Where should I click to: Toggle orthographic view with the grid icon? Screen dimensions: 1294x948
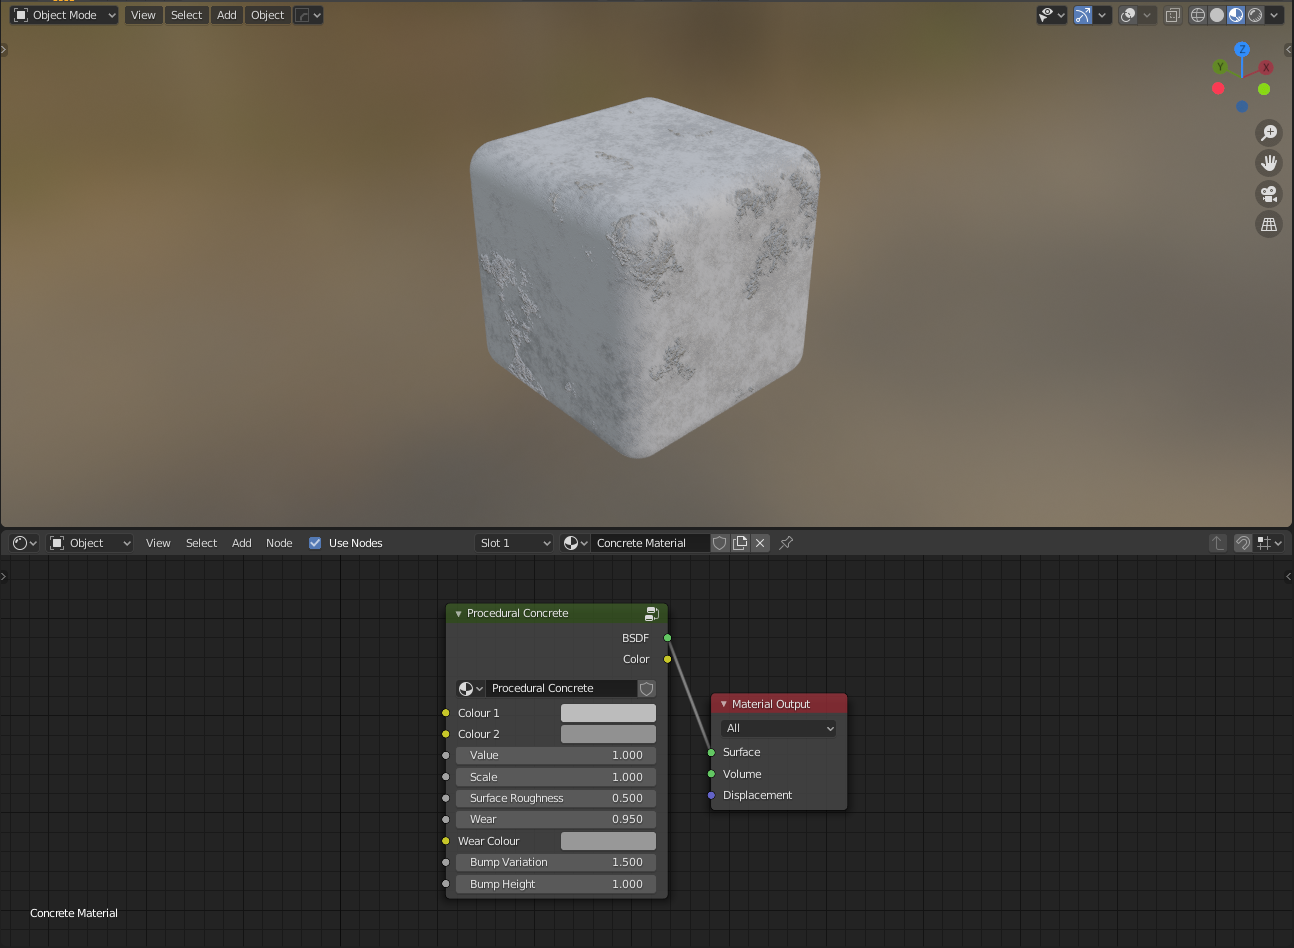[x=1268, y=224]
